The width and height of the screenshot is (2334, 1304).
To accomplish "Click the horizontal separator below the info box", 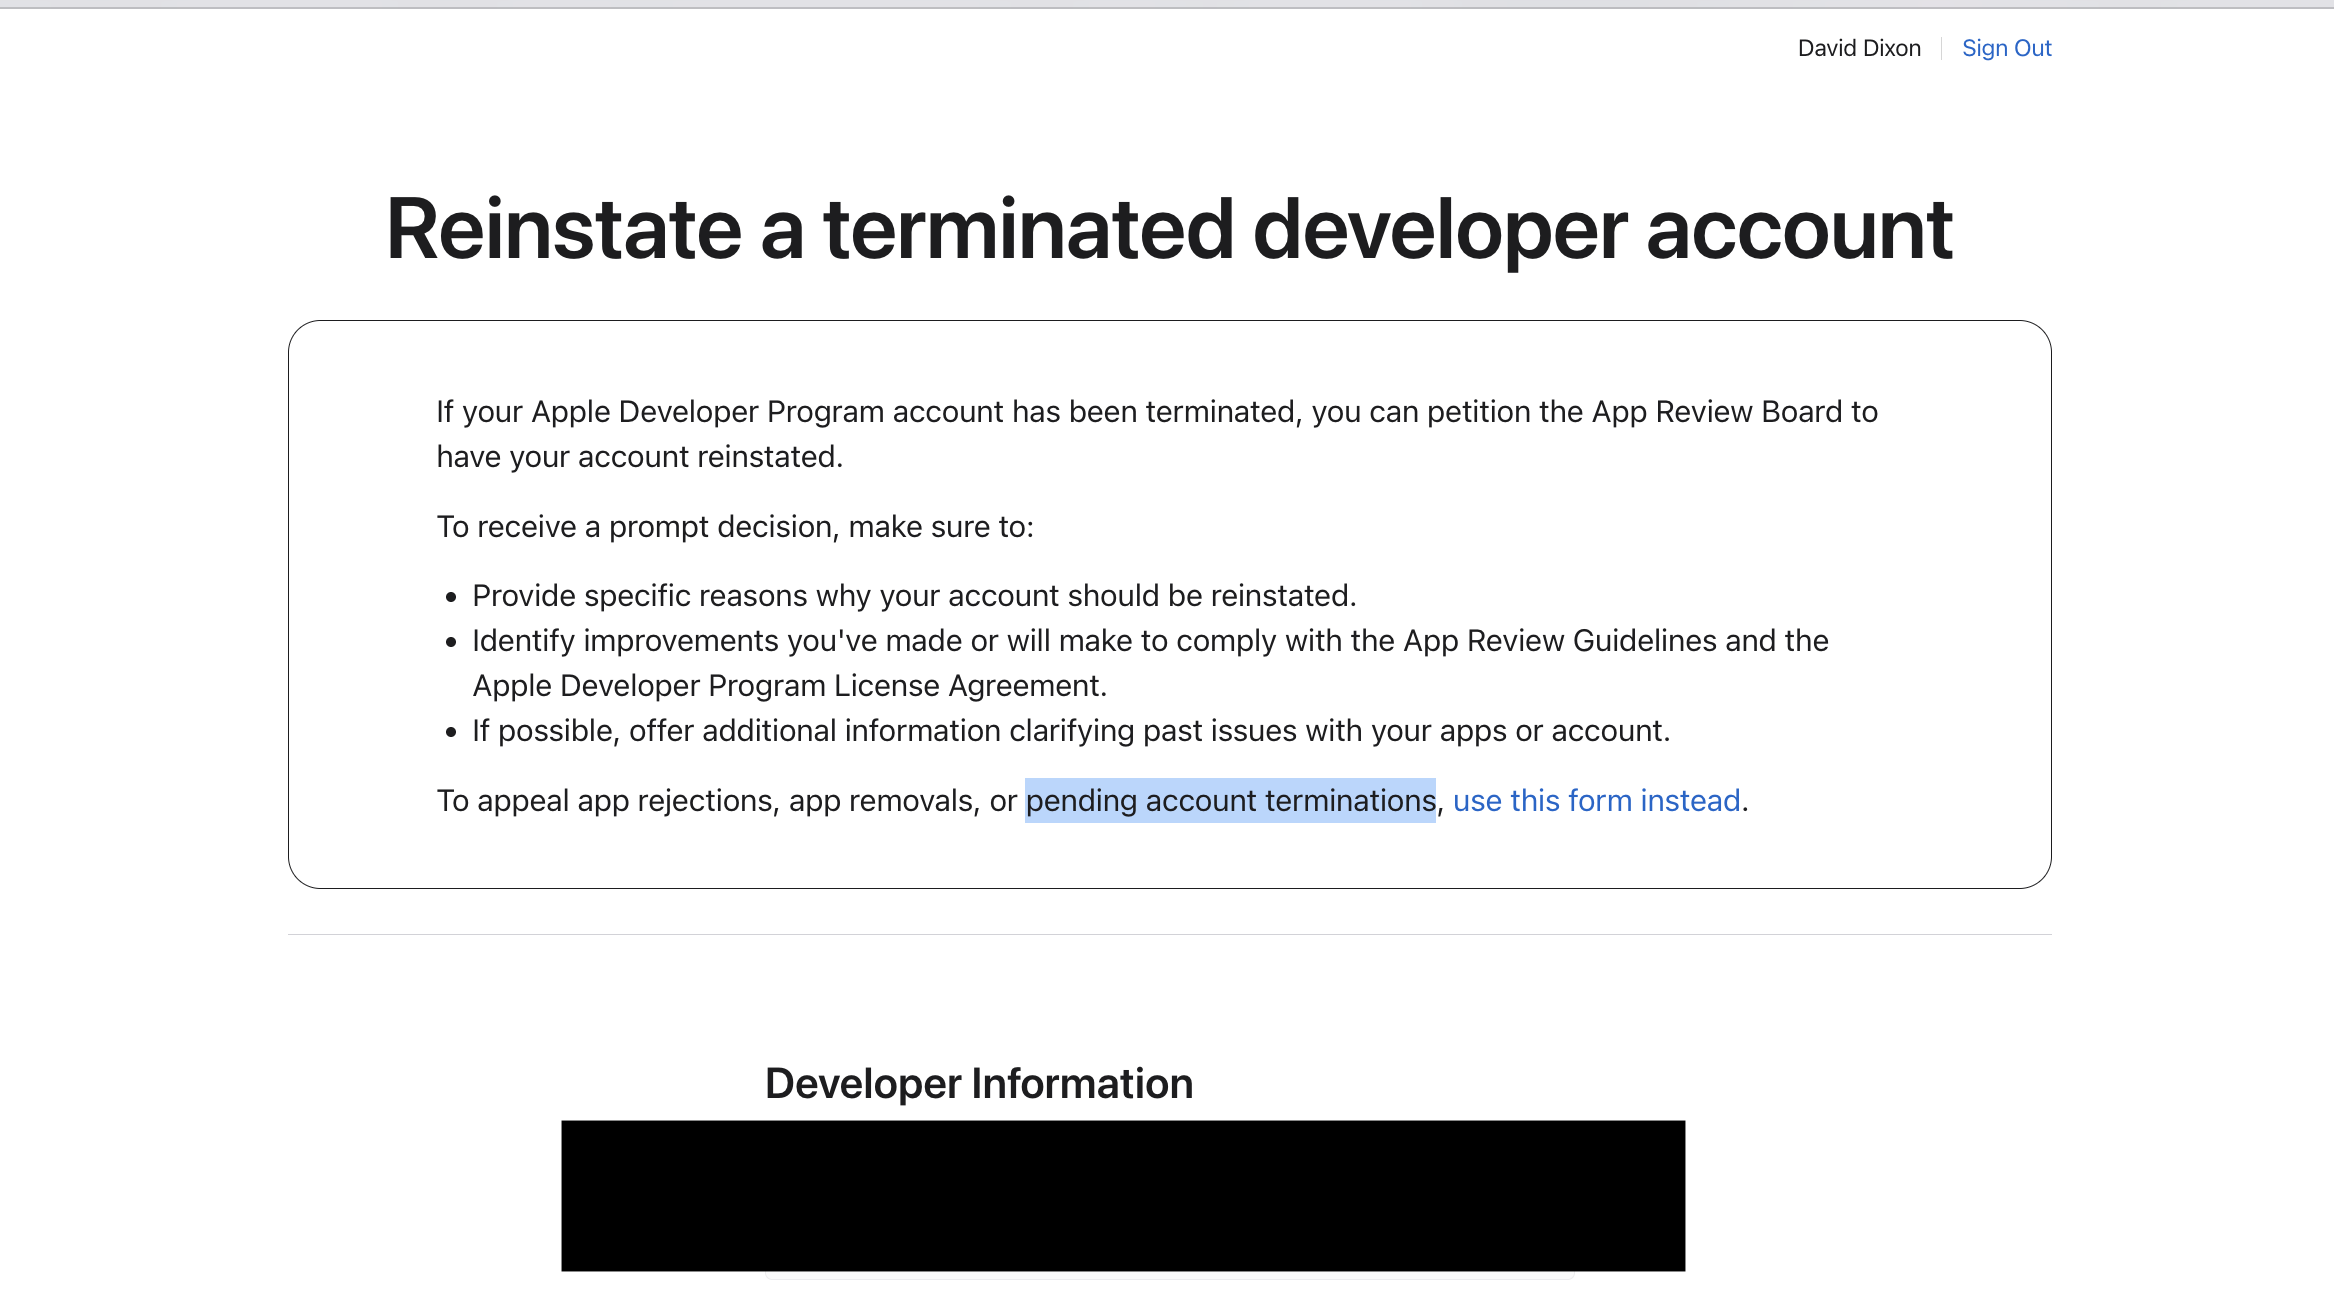I will [1168, 934].
